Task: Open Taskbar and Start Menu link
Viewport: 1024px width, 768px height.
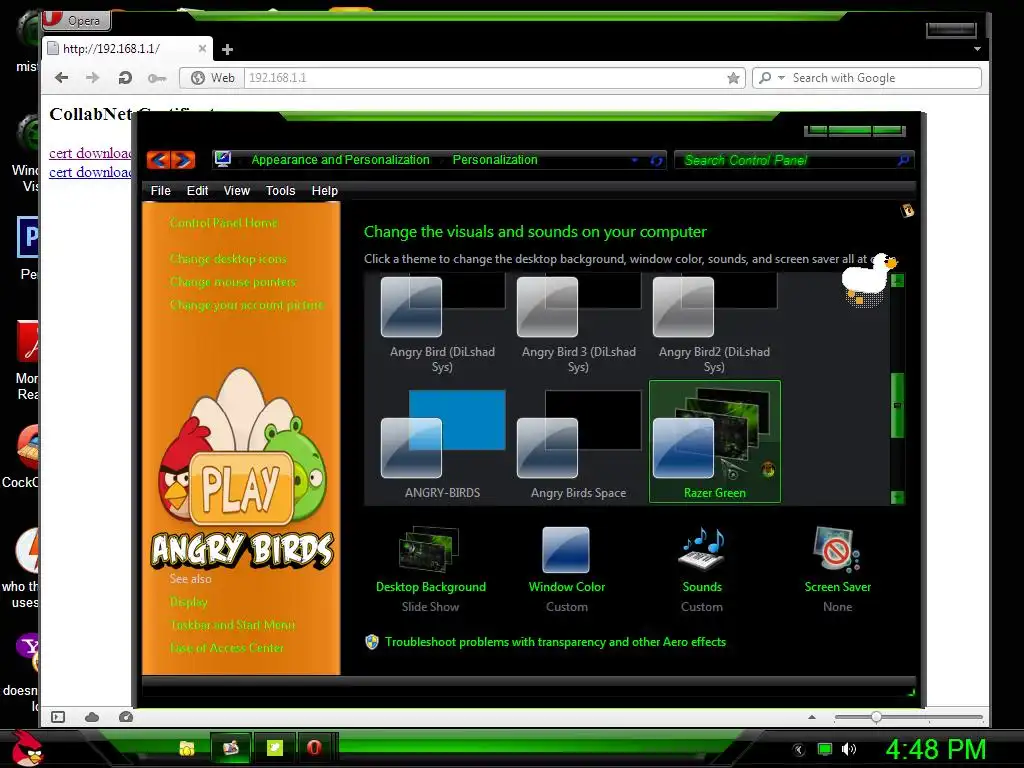Action: [232, 625]
